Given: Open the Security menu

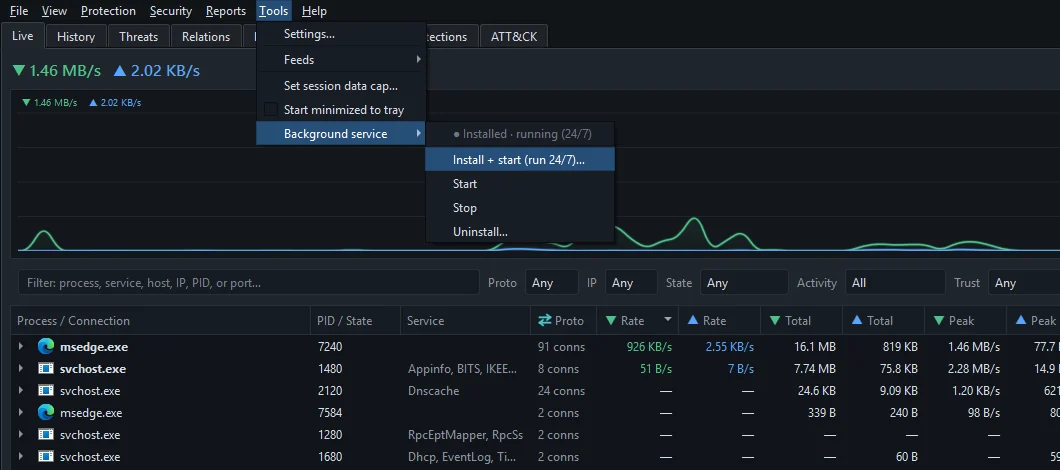Looking at the screenshot, I should (170, 11).
